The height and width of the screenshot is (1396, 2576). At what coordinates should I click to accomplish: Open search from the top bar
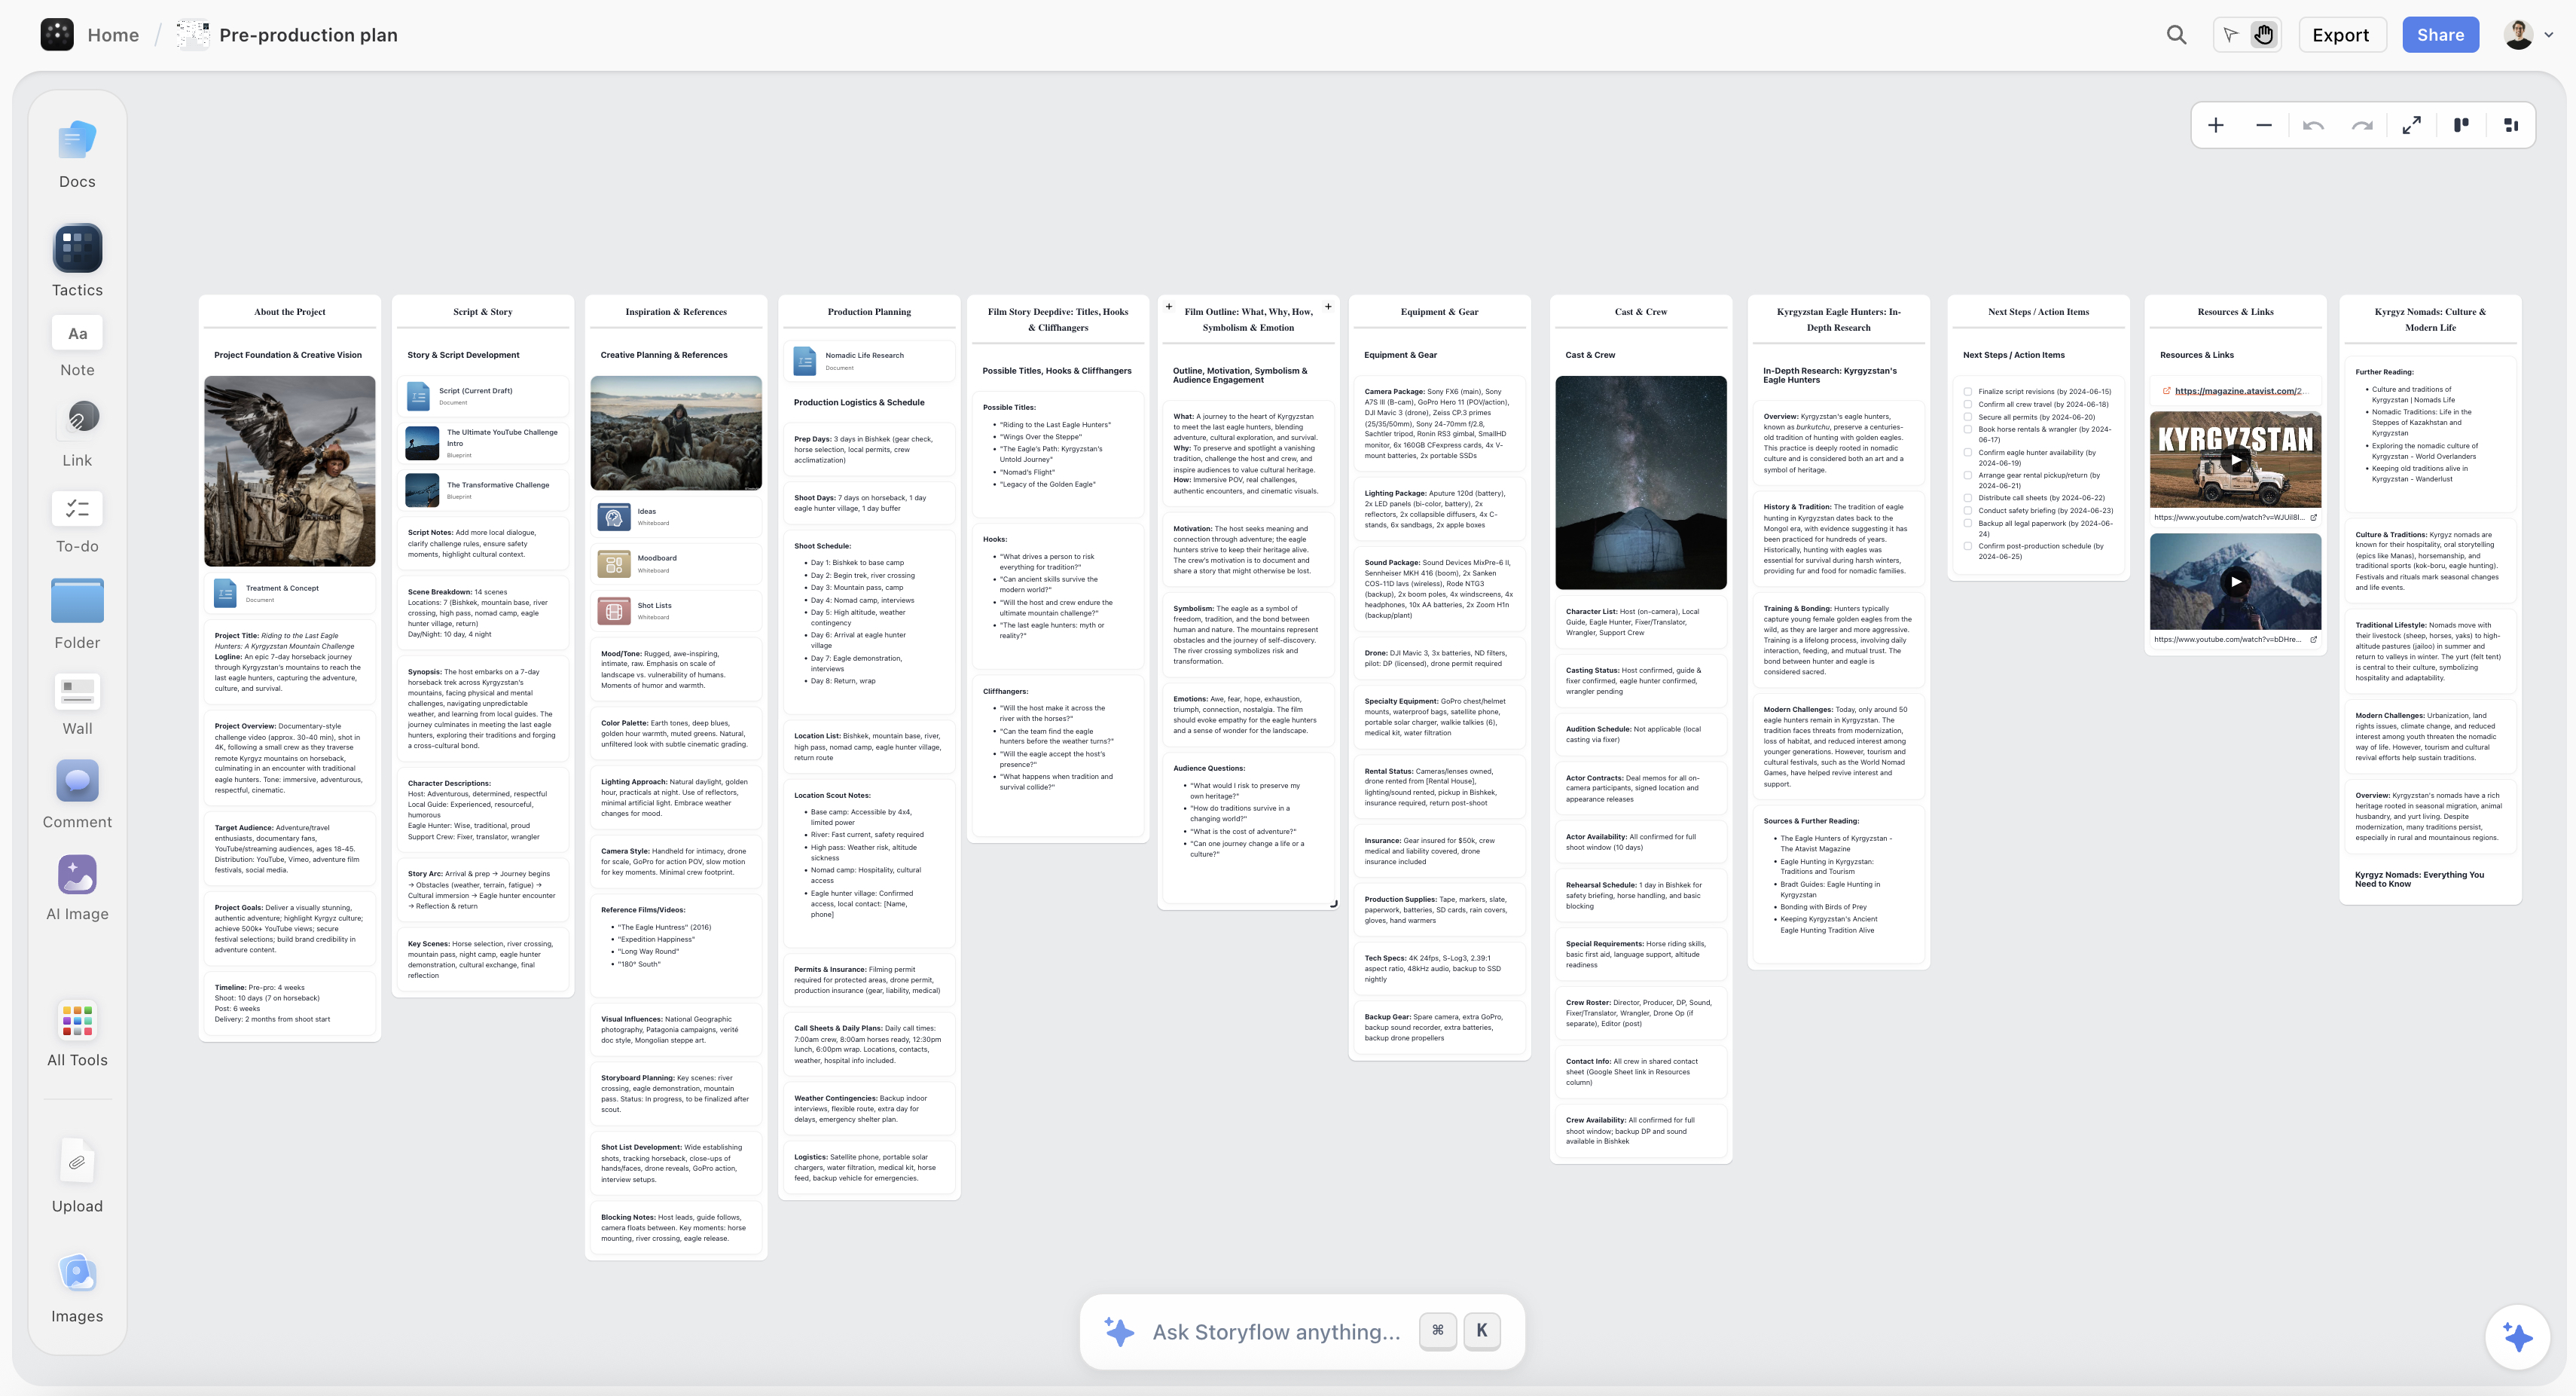pyautogui.click(x=2177, y=34)
